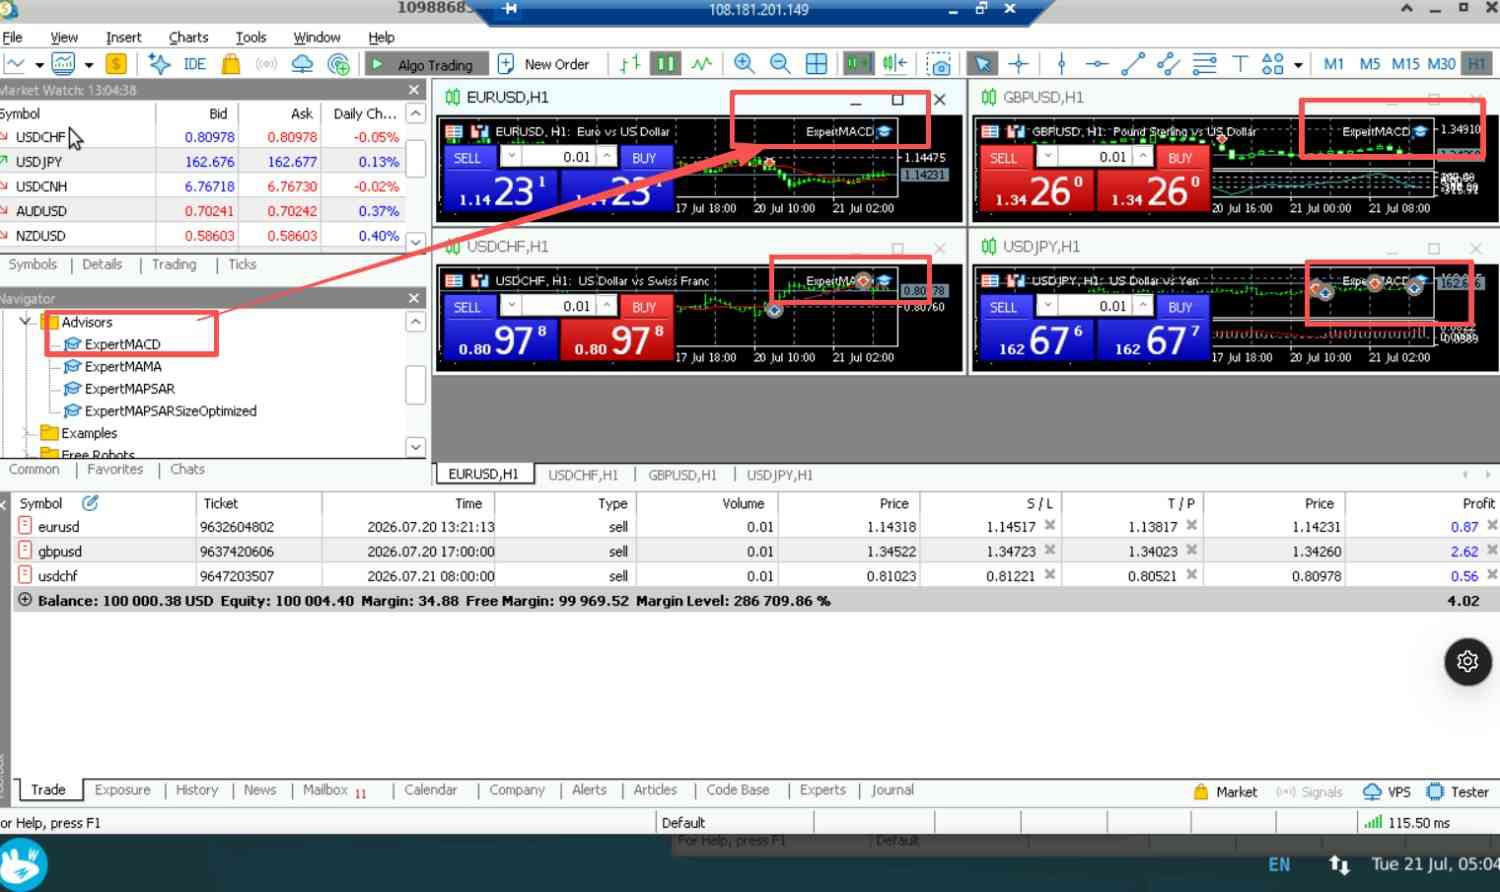Click SELL on the EURUSD chart

tap(467, 158)
